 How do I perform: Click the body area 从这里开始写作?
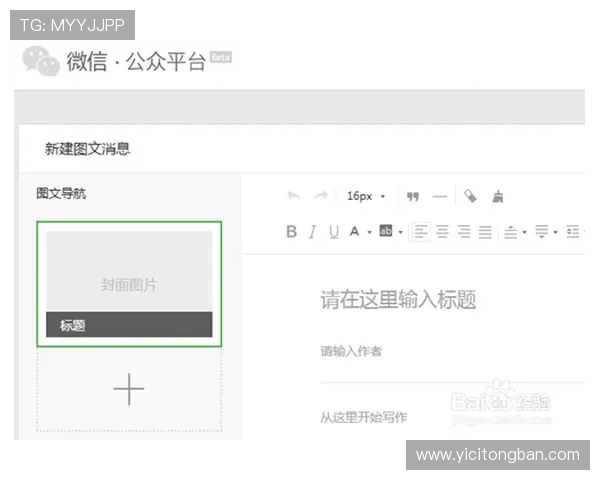[x=364, y=417]
